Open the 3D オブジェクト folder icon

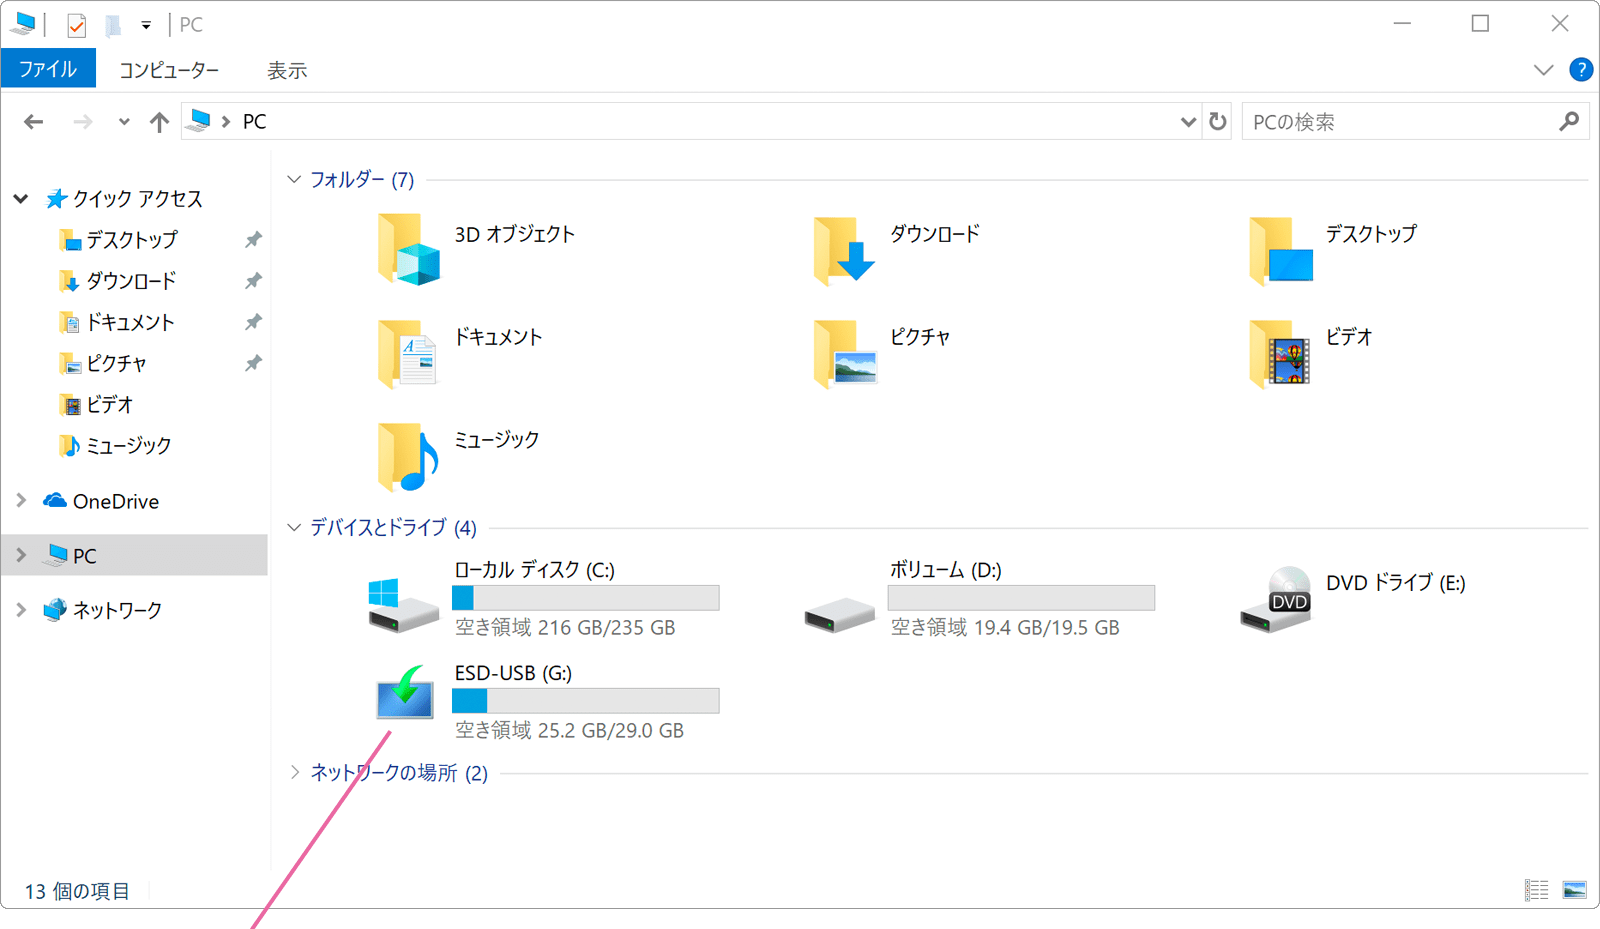(x=409, y=249)
